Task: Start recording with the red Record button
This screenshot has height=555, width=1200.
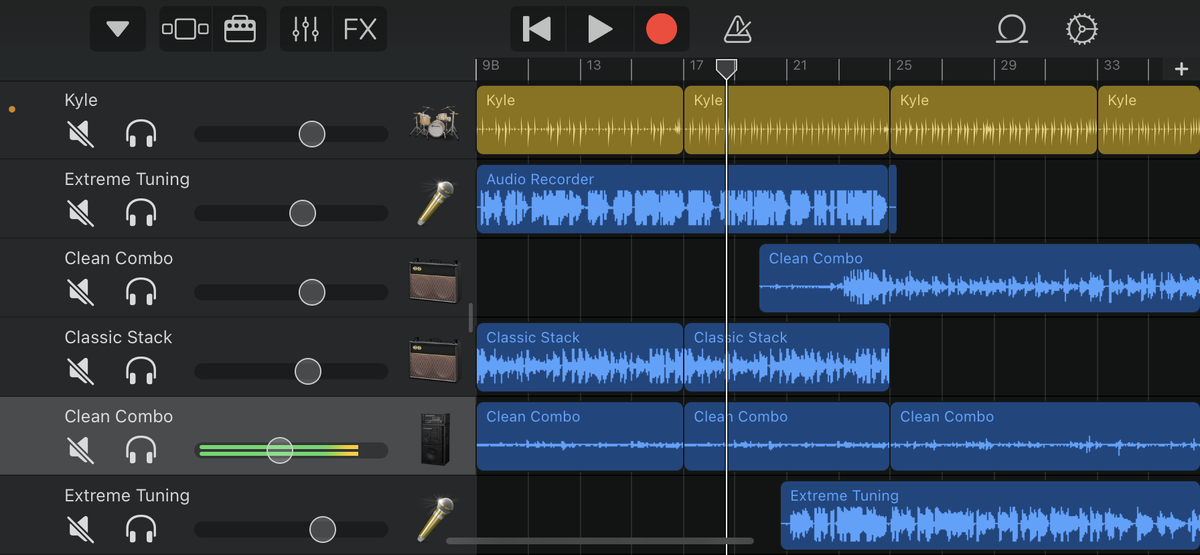Action: click(x=661, y=29)
